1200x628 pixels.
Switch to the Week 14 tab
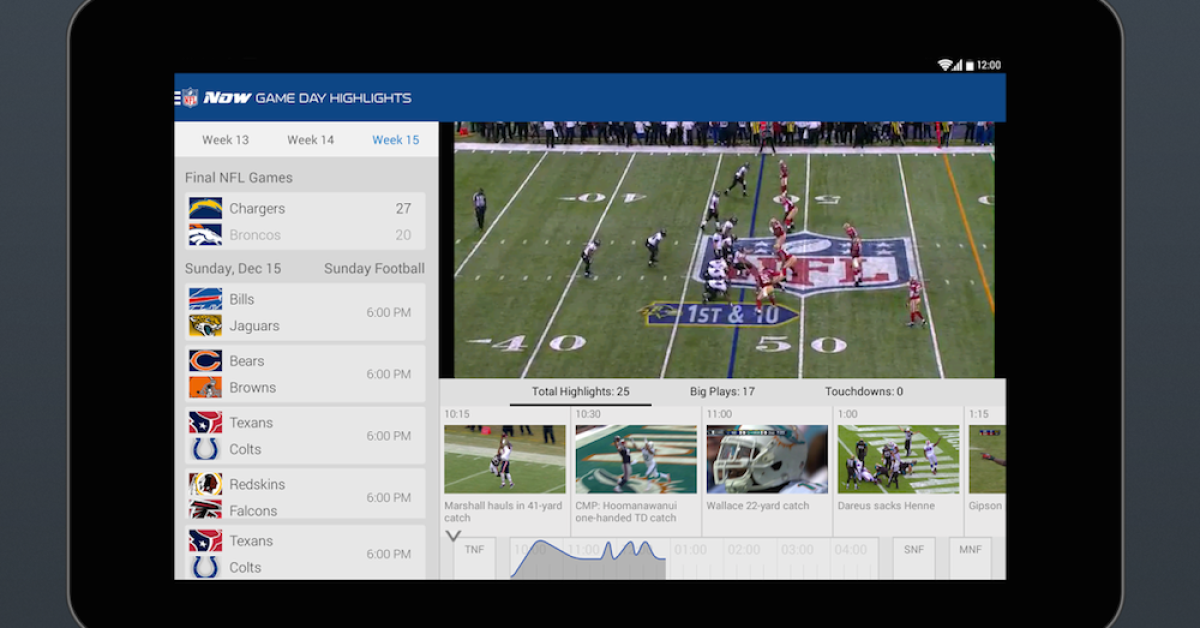[x=311, y=140]
